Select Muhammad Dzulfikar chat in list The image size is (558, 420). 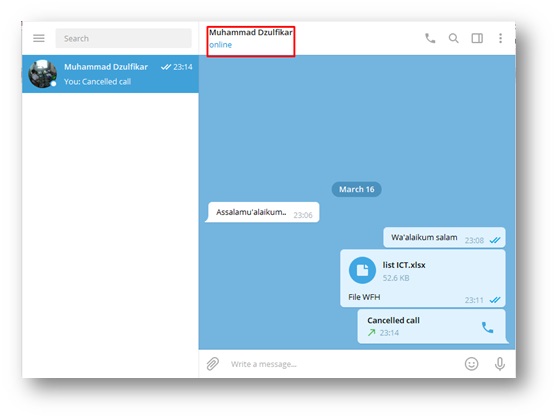tap(110, 74)
